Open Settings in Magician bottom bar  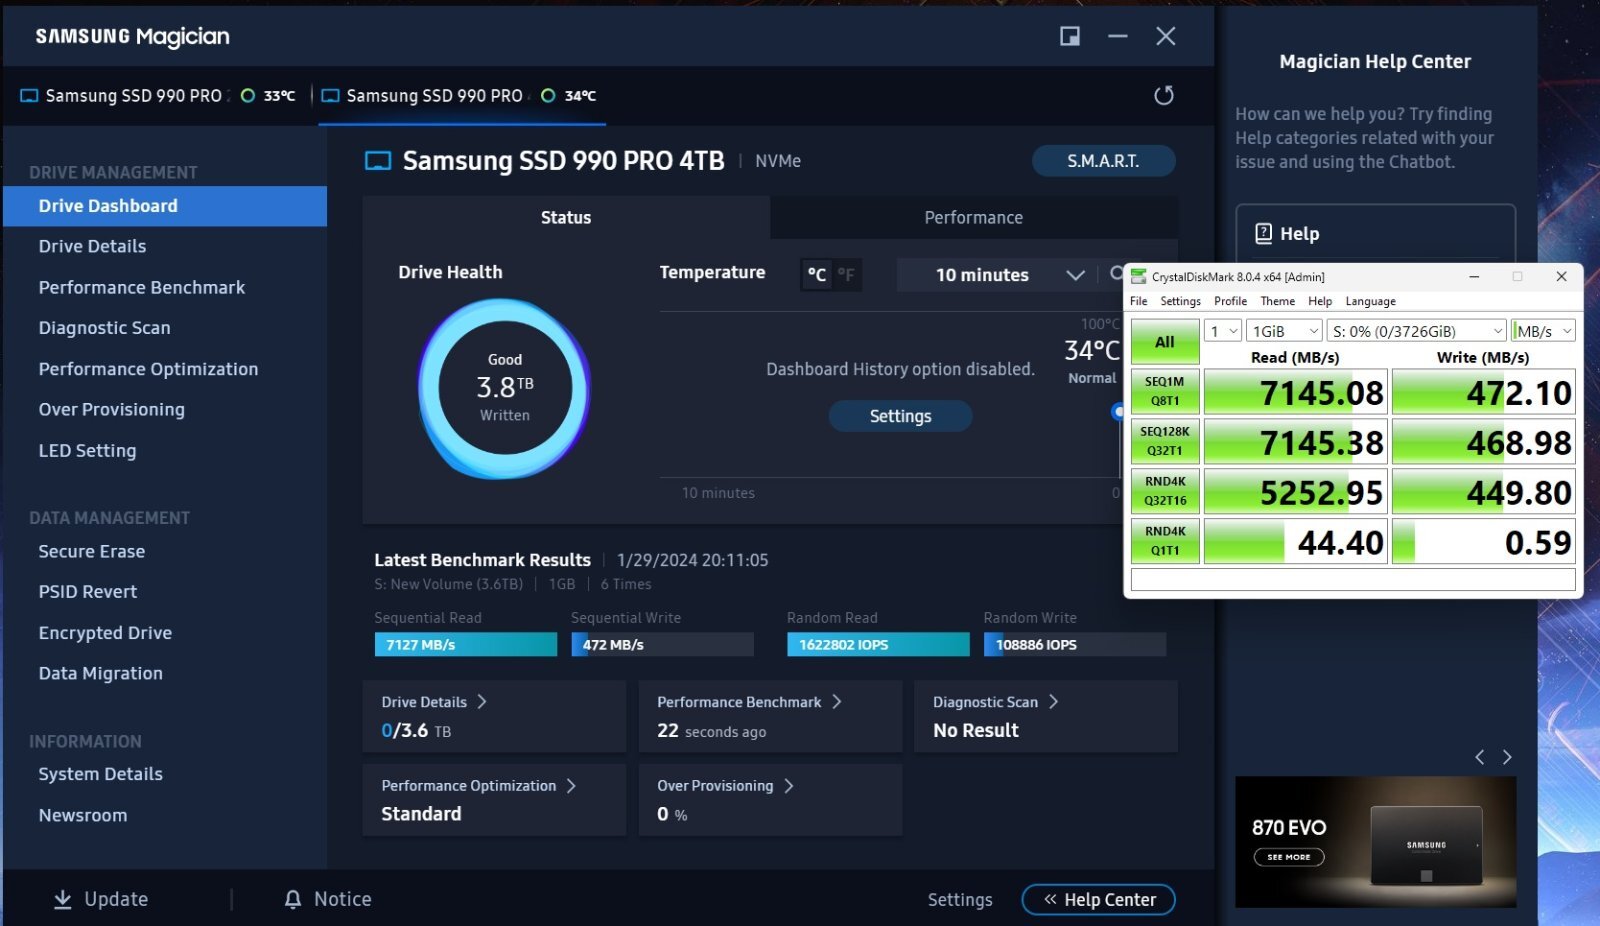tap(960, 900)
